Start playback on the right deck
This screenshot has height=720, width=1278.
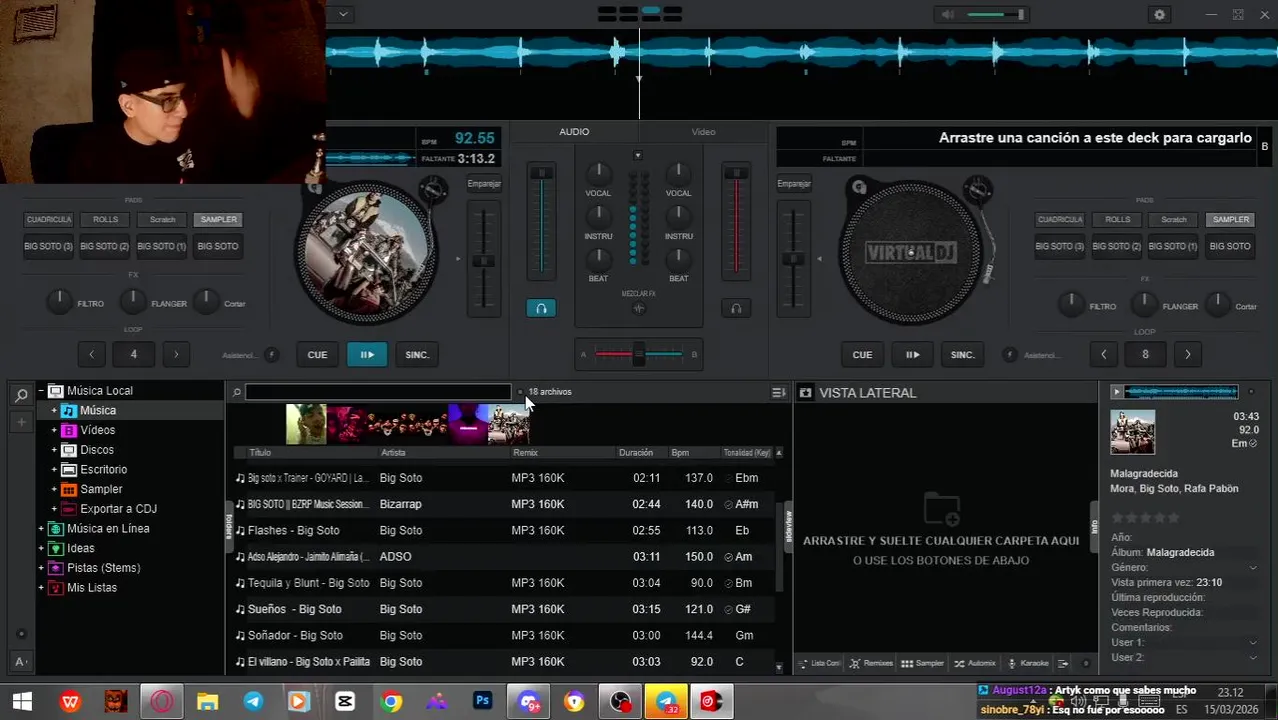click(x=912, y=355)
